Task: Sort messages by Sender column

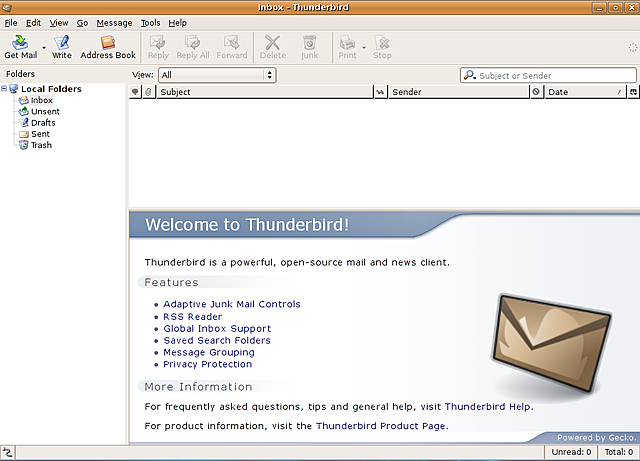Action: 459,92
